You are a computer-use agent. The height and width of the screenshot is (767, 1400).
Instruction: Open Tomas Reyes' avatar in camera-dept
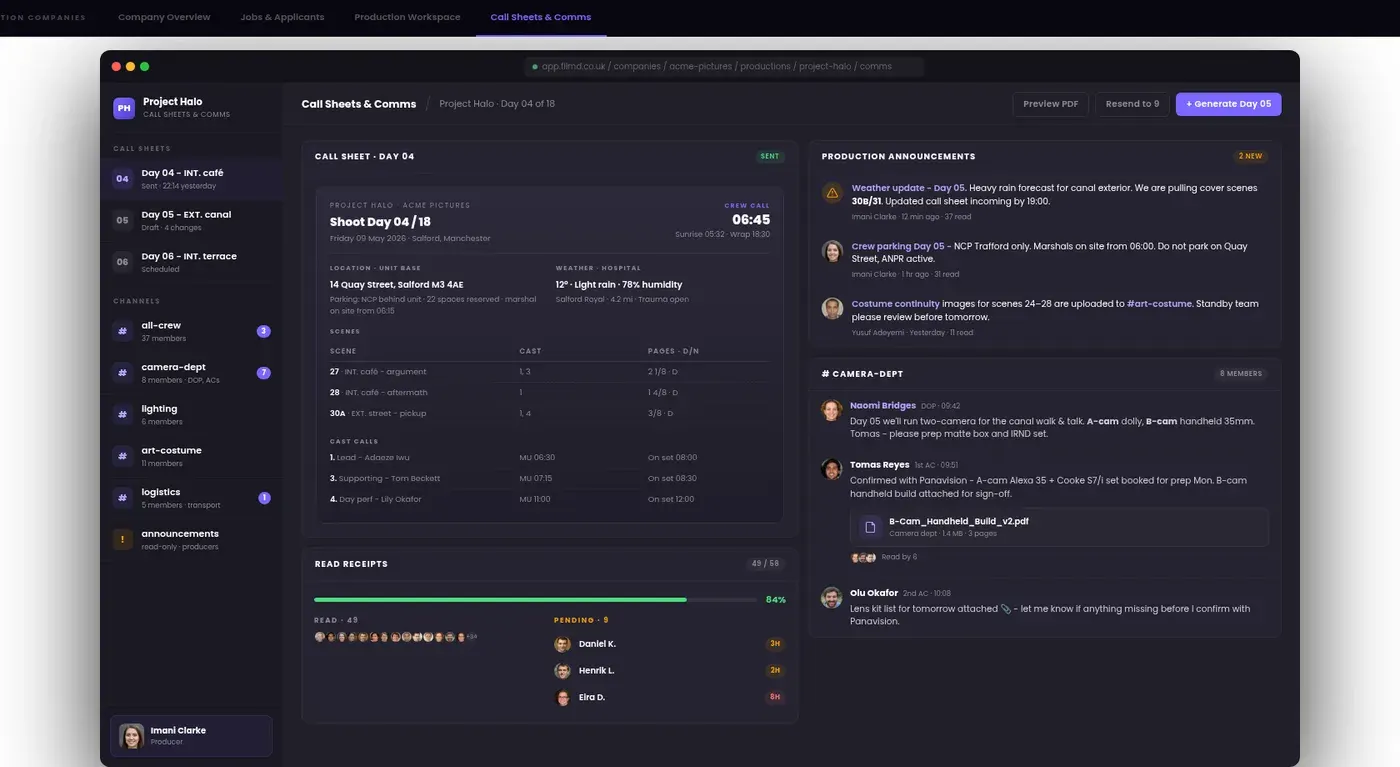point(831,469)
